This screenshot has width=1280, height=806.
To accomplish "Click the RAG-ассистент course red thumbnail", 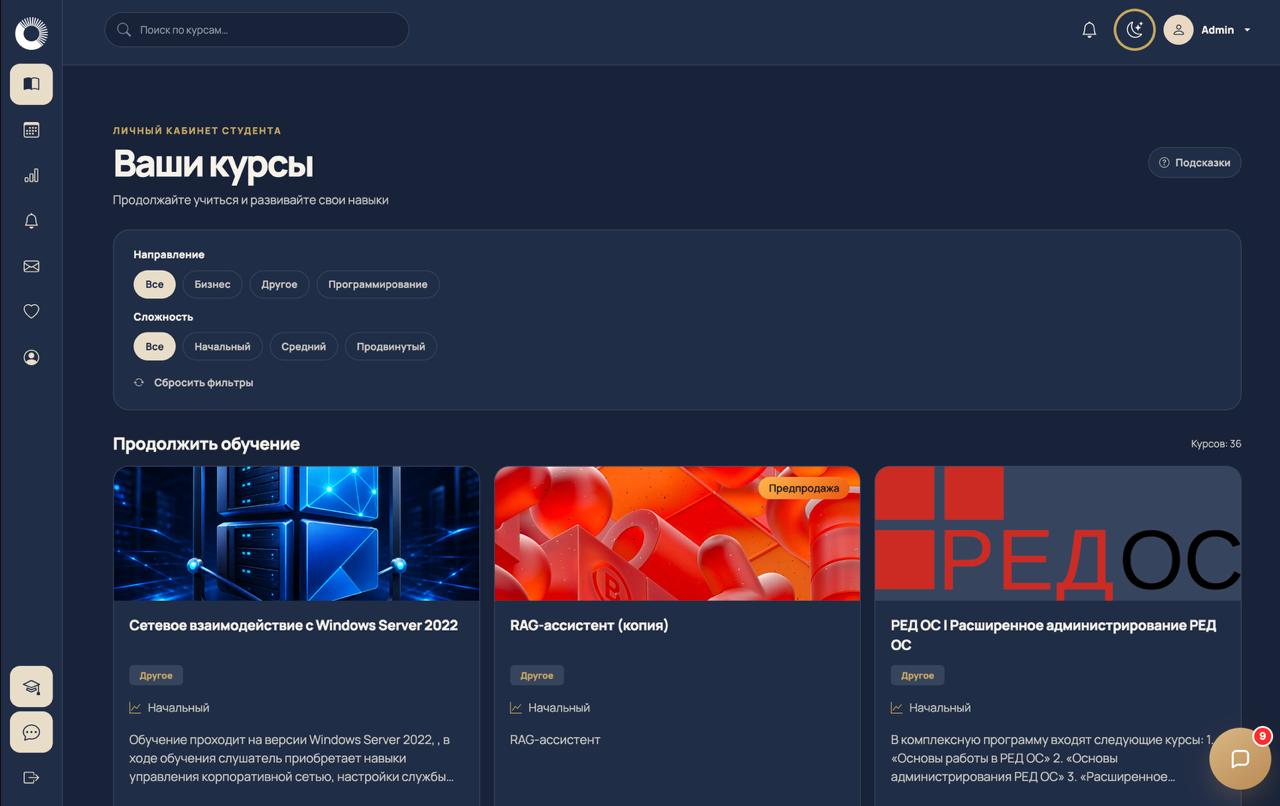I will pos(677,533).
